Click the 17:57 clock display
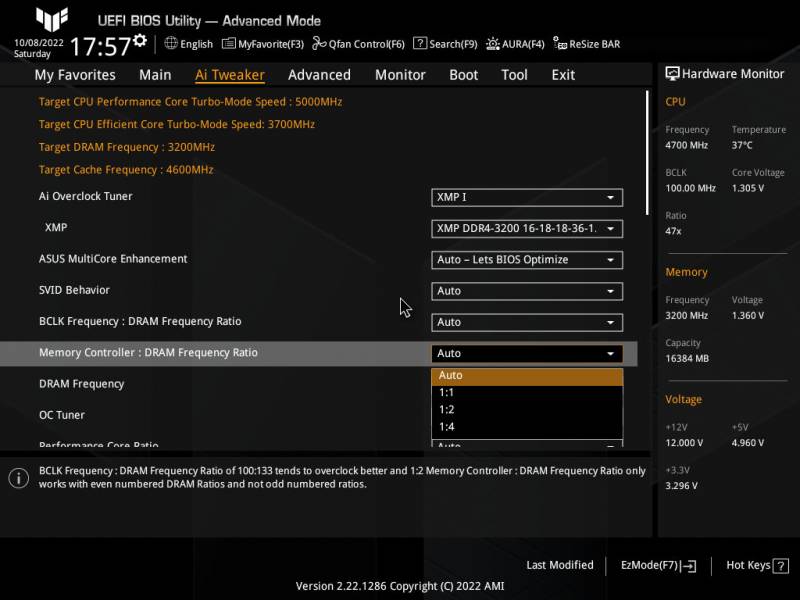Image resolution: width=800 pixels, height=600 pixels. (100, 46)
